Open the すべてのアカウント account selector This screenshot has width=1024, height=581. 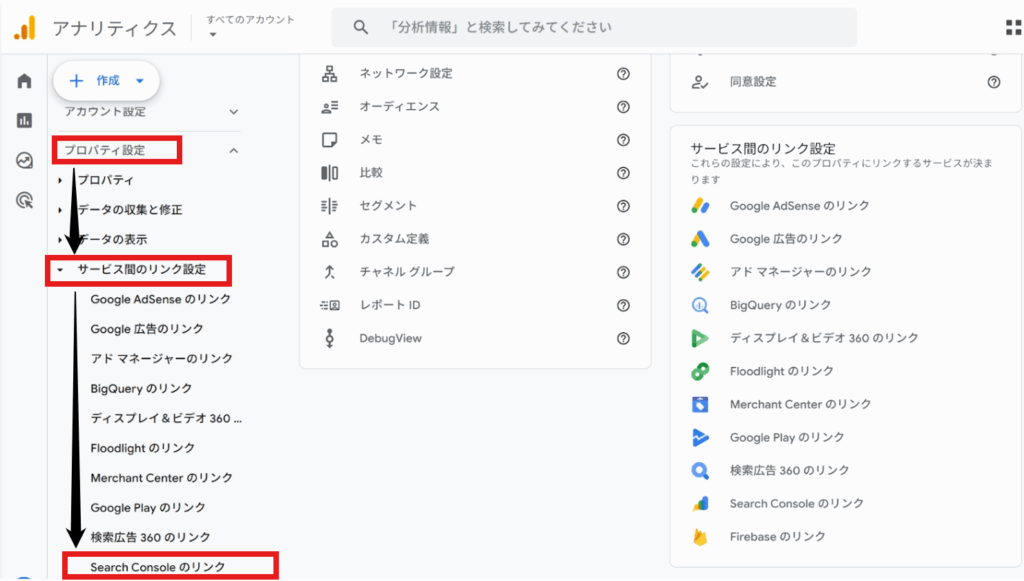pyautogui.click(x=250, y=26)
